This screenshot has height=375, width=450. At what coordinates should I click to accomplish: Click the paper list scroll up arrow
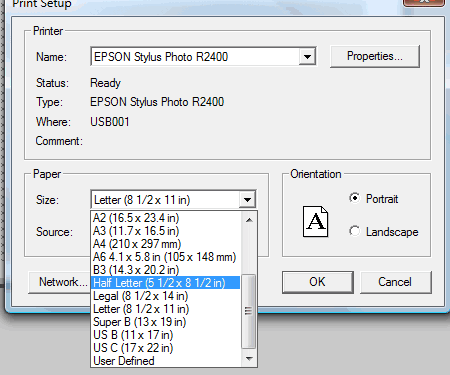point(249,220)
